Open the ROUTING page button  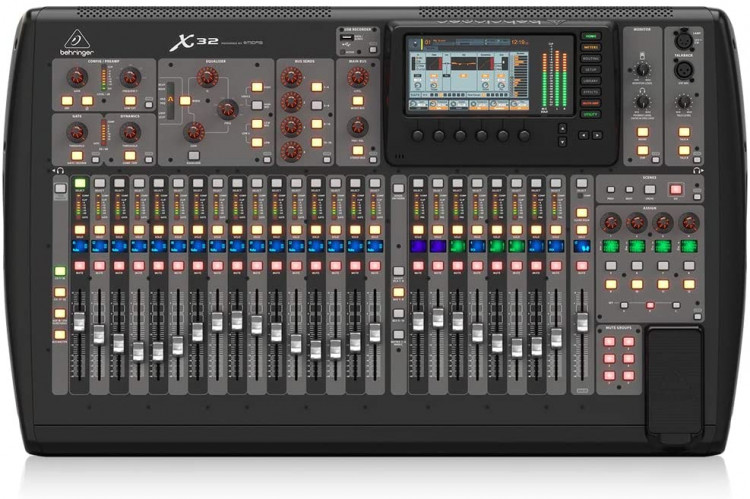point(592,59)
